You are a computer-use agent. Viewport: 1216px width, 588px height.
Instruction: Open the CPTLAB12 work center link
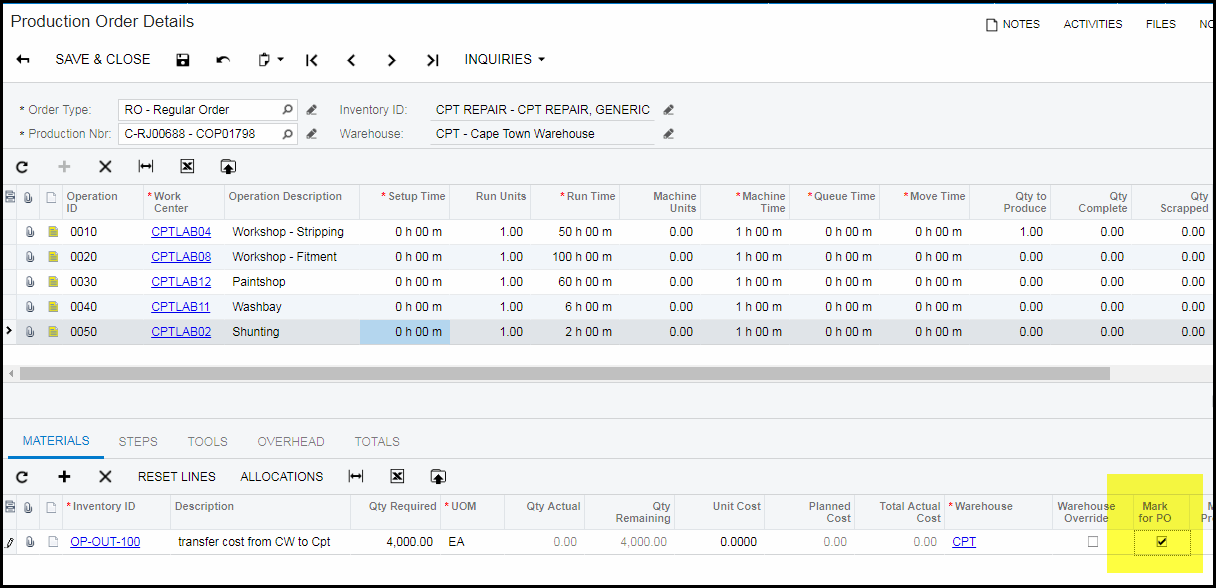[x=181, y=282]
